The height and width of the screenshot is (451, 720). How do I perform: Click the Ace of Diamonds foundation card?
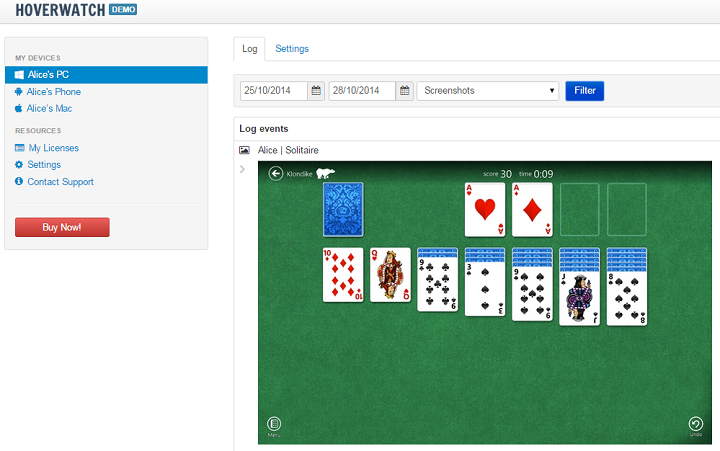click(x=532, y=209)
